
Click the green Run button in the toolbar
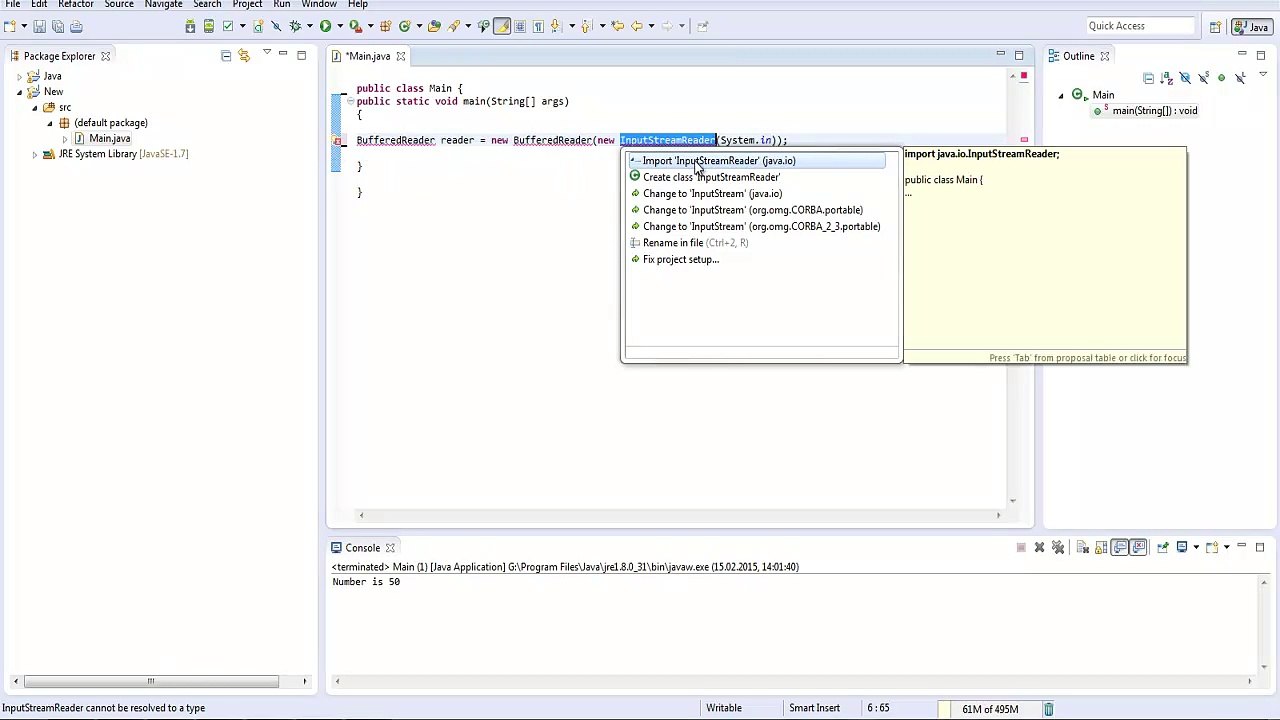[x=325, y=26]
